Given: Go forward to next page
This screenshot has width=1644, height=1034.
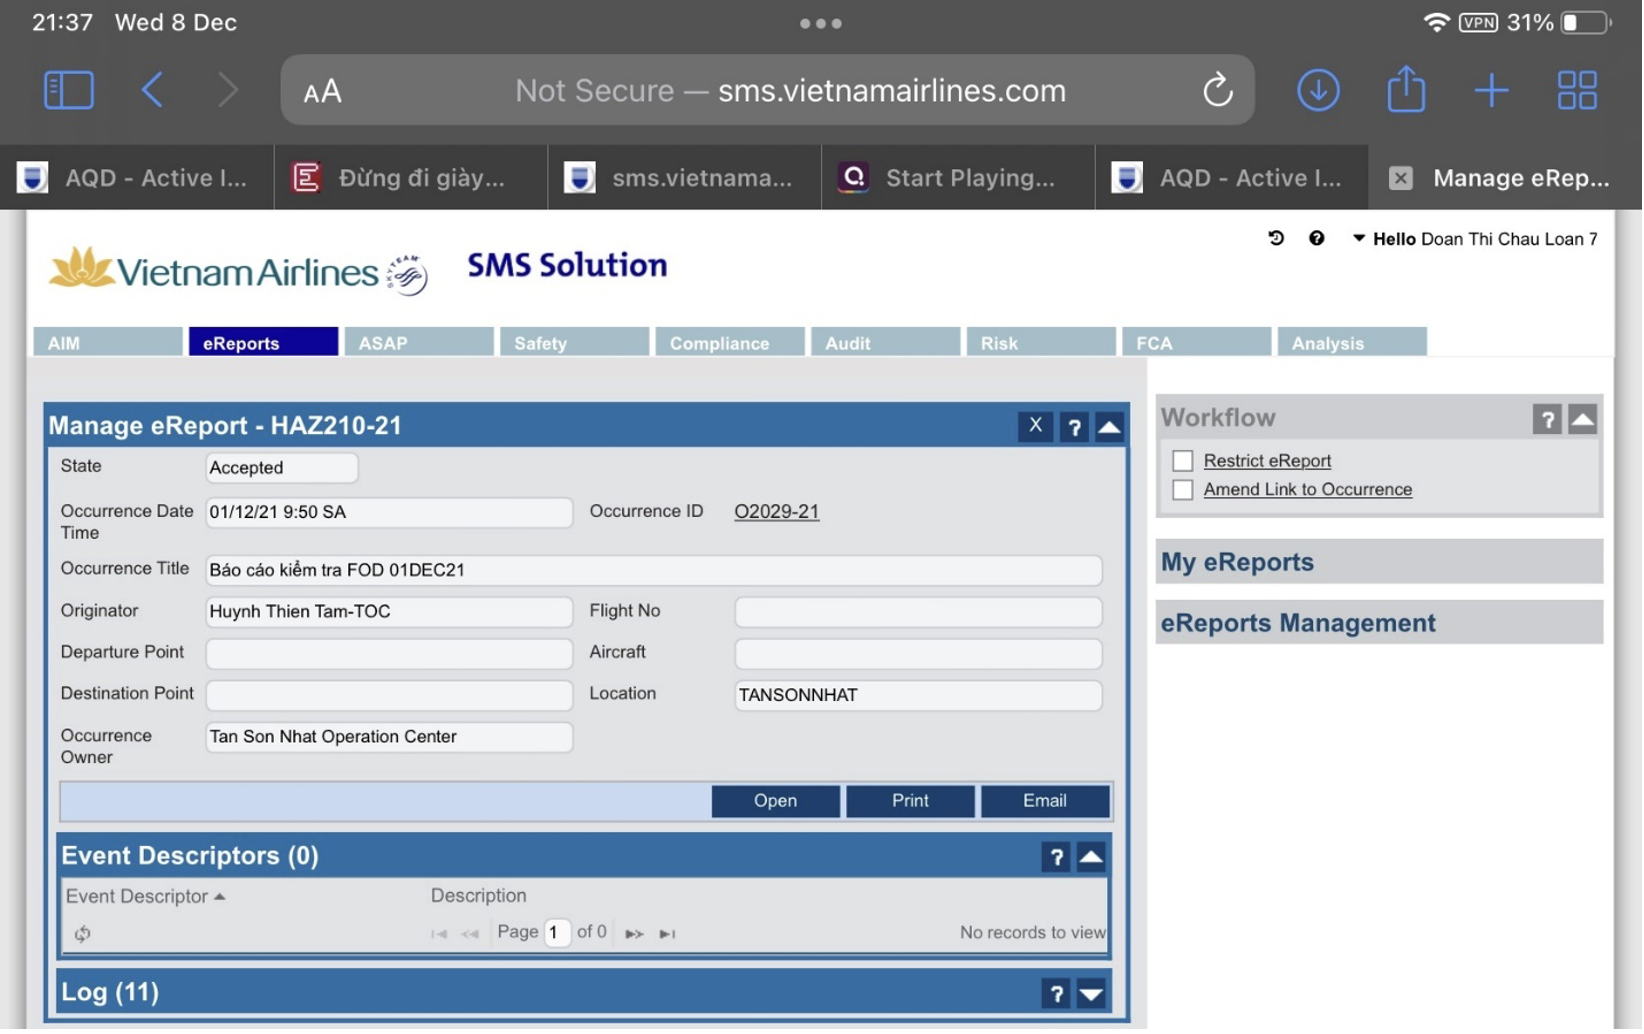Looking at the screenshot, I should tap(228, 90).
